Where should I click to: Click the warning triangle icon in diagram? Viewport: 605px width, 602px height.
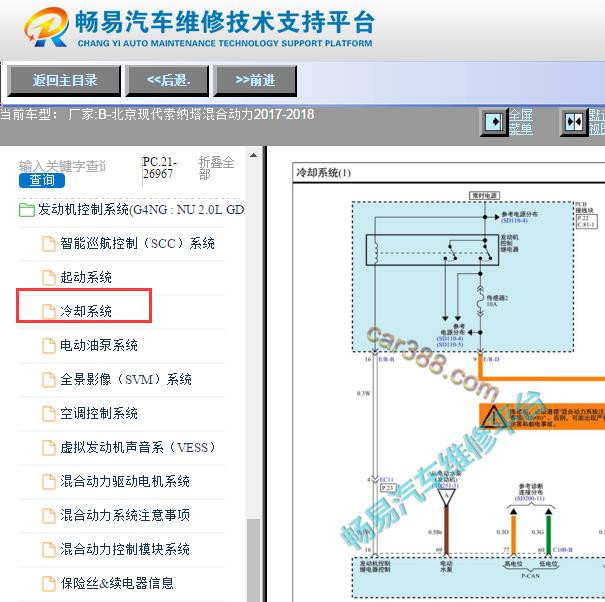(x=493, y=417)
